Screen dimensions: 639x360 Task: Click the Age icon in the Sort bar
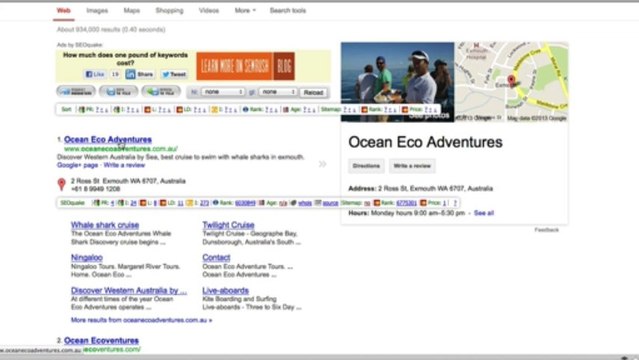tap(286, 109)
